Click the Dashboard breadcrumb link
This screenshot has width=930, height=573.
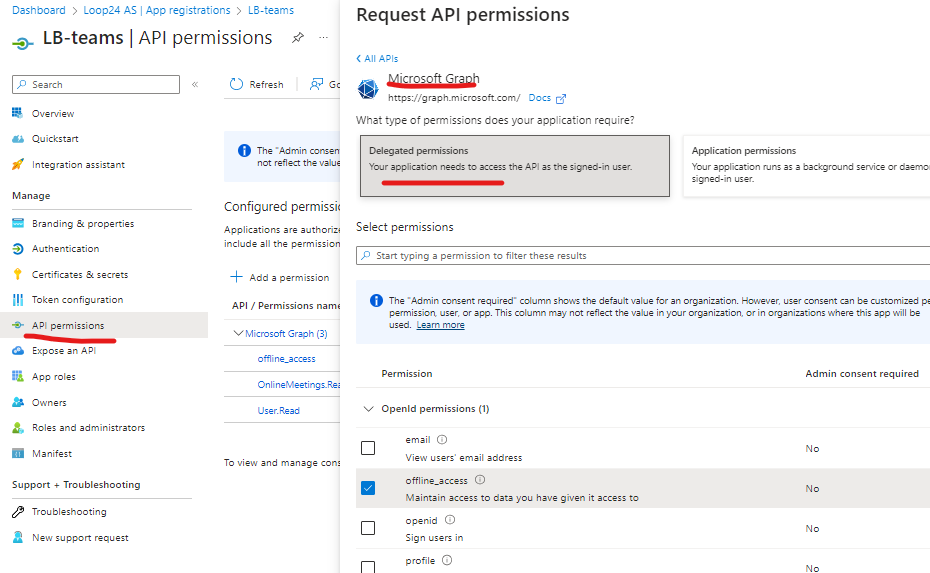(39, 10)
